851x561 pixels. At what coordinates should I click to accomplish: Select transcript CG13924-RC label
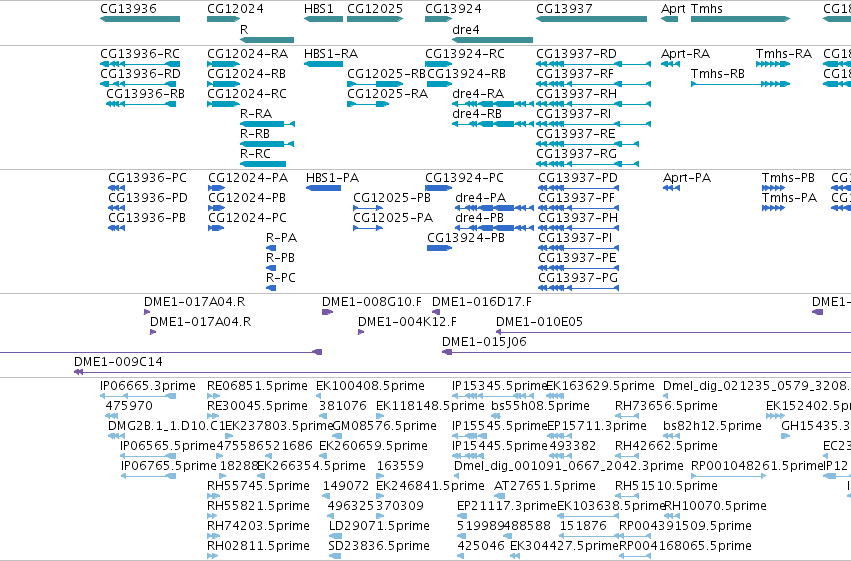coord(465,54)
